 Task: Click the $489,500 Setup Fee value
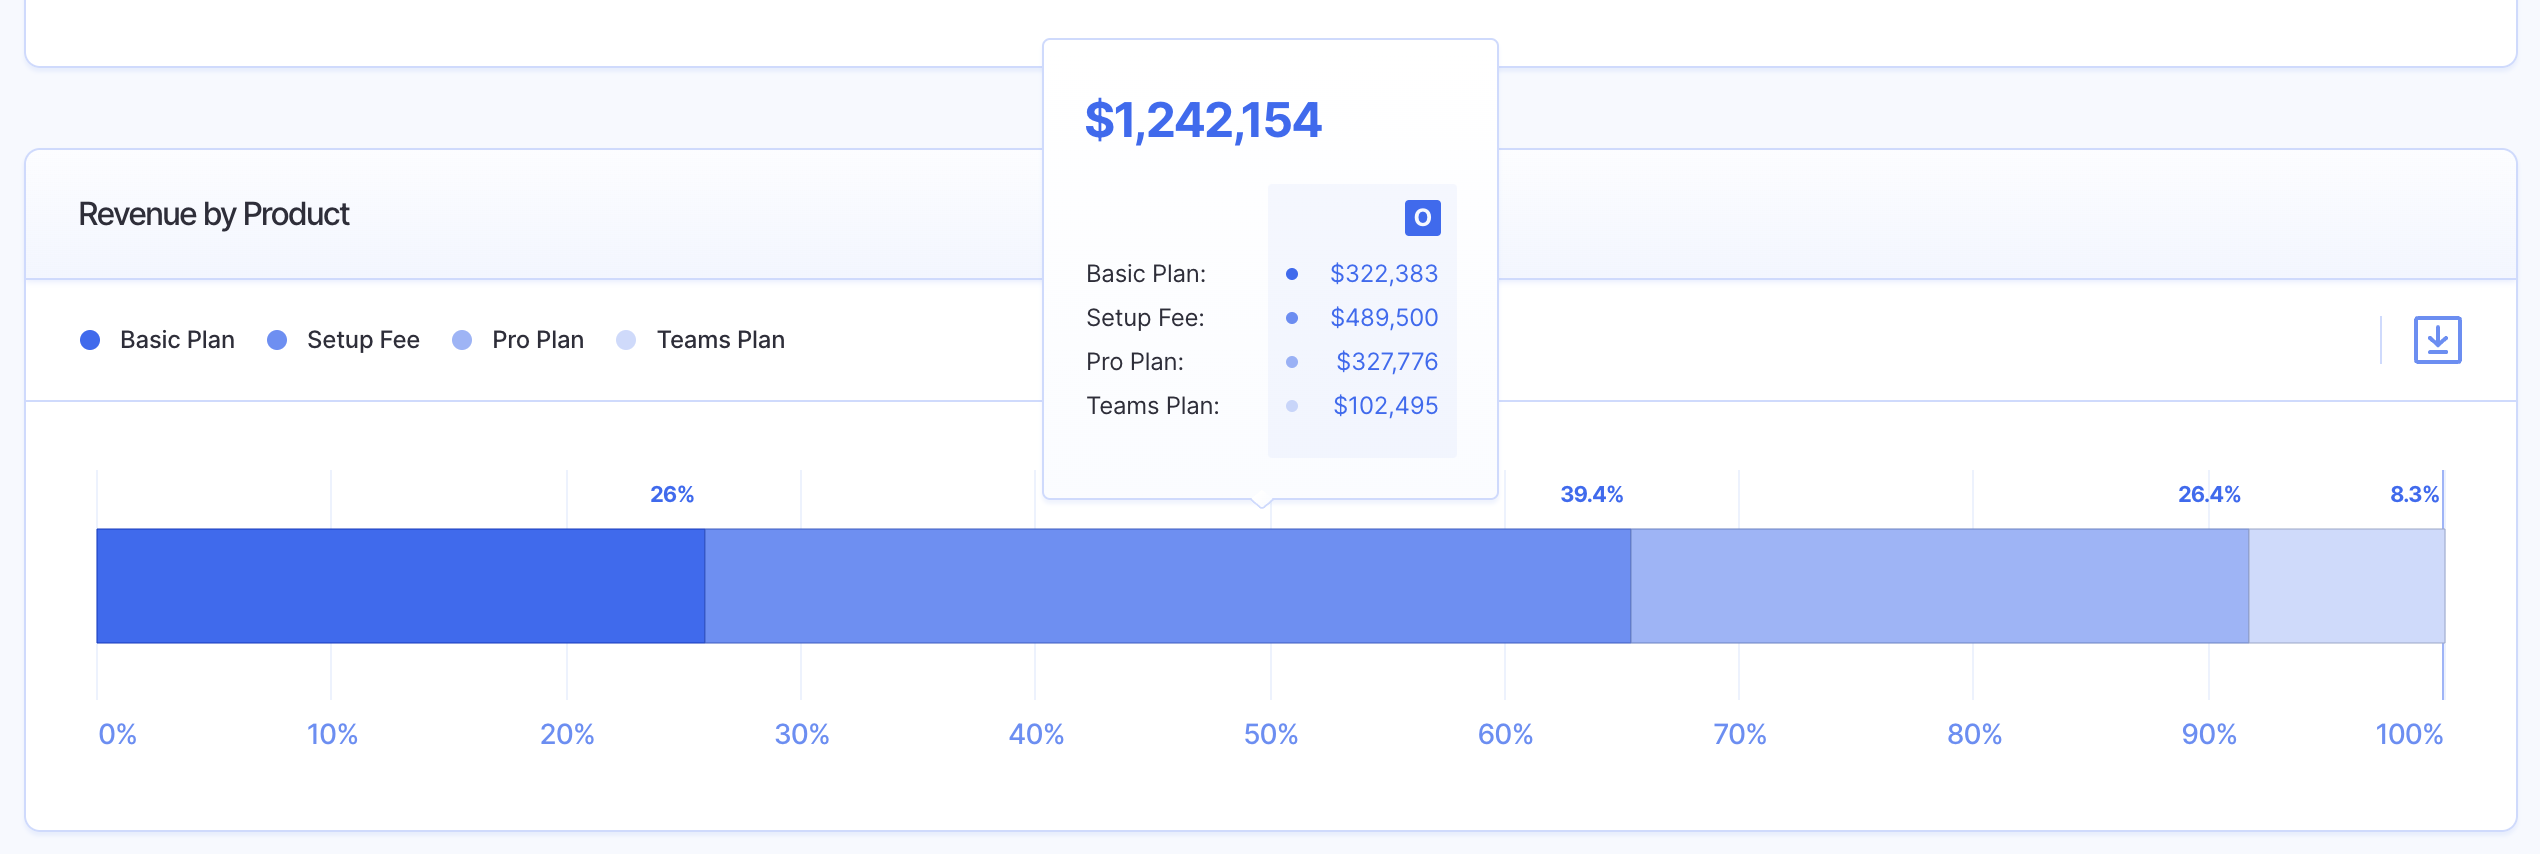point(1384,318)
